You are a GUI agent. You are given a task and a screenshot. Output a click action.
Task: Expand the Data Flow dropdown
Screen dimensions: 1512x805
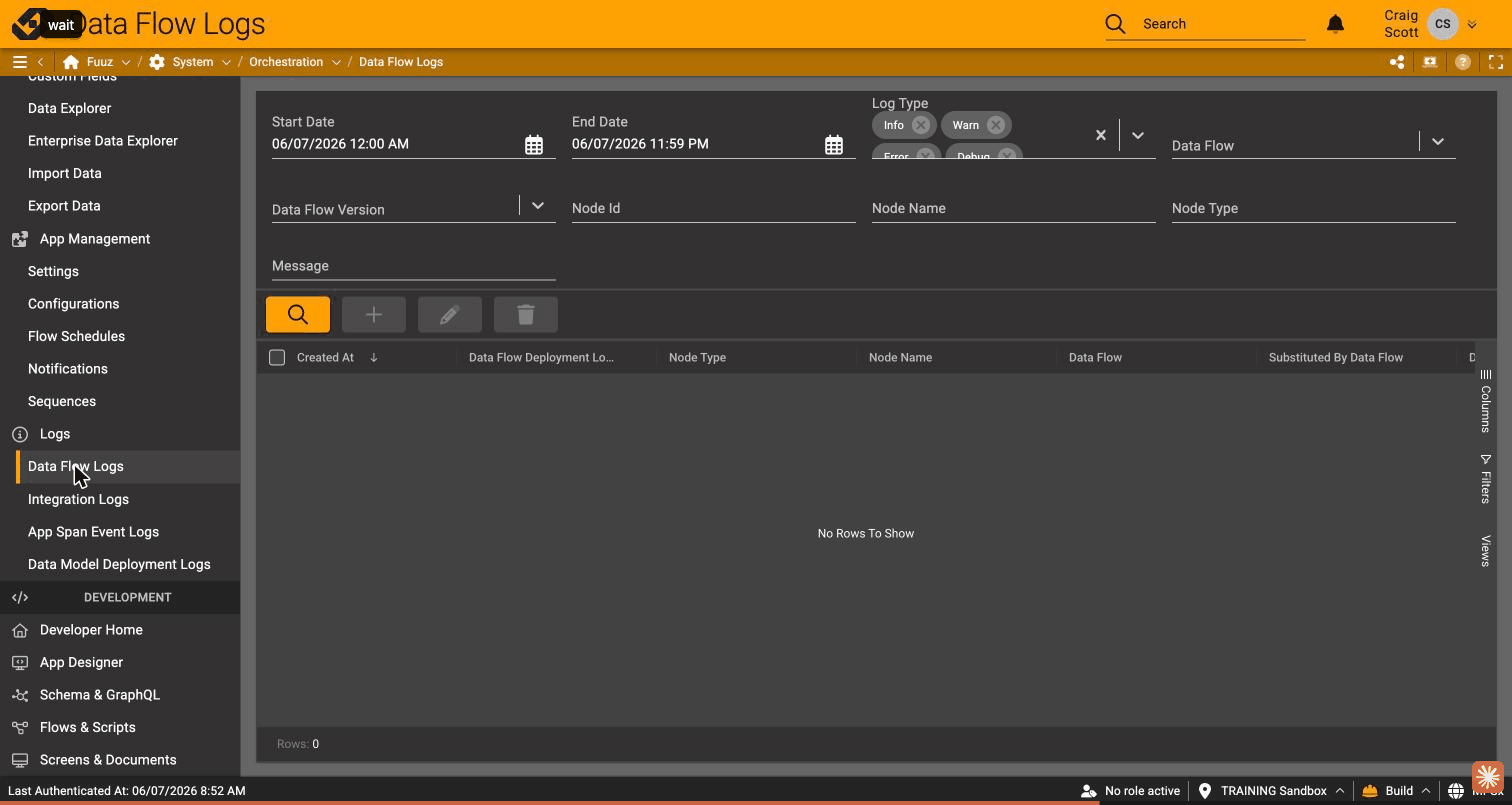point(1438,142)
